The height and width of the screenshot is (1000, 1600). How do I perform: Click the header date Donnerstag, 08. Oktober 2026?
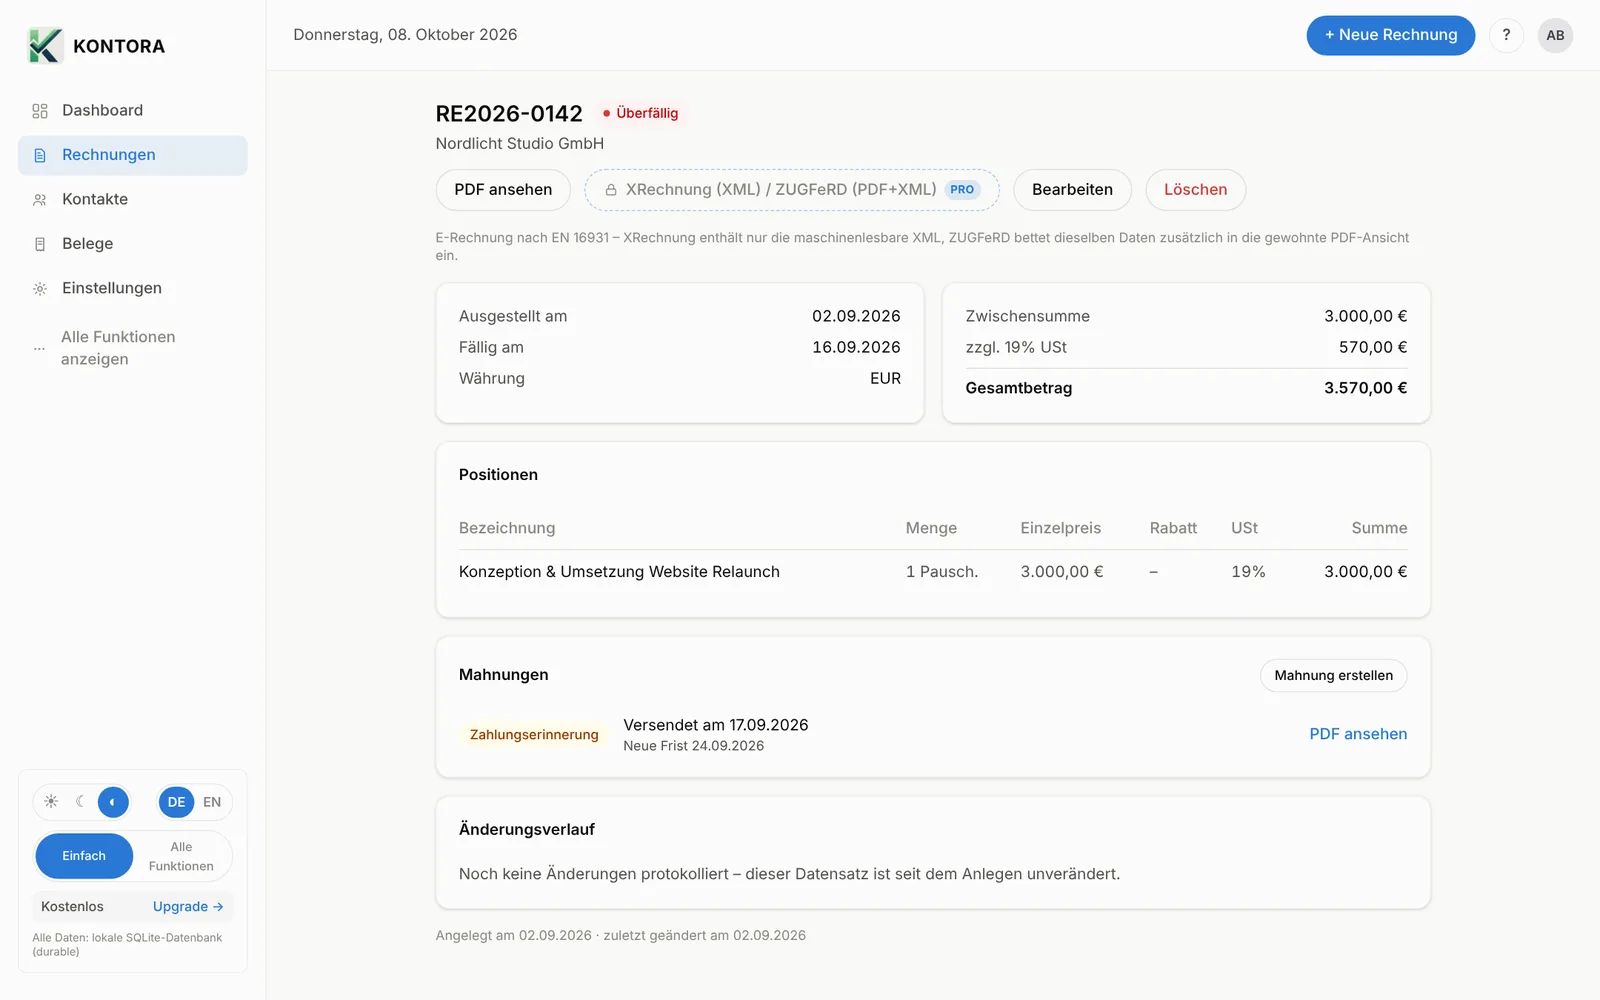click(405, 35)
